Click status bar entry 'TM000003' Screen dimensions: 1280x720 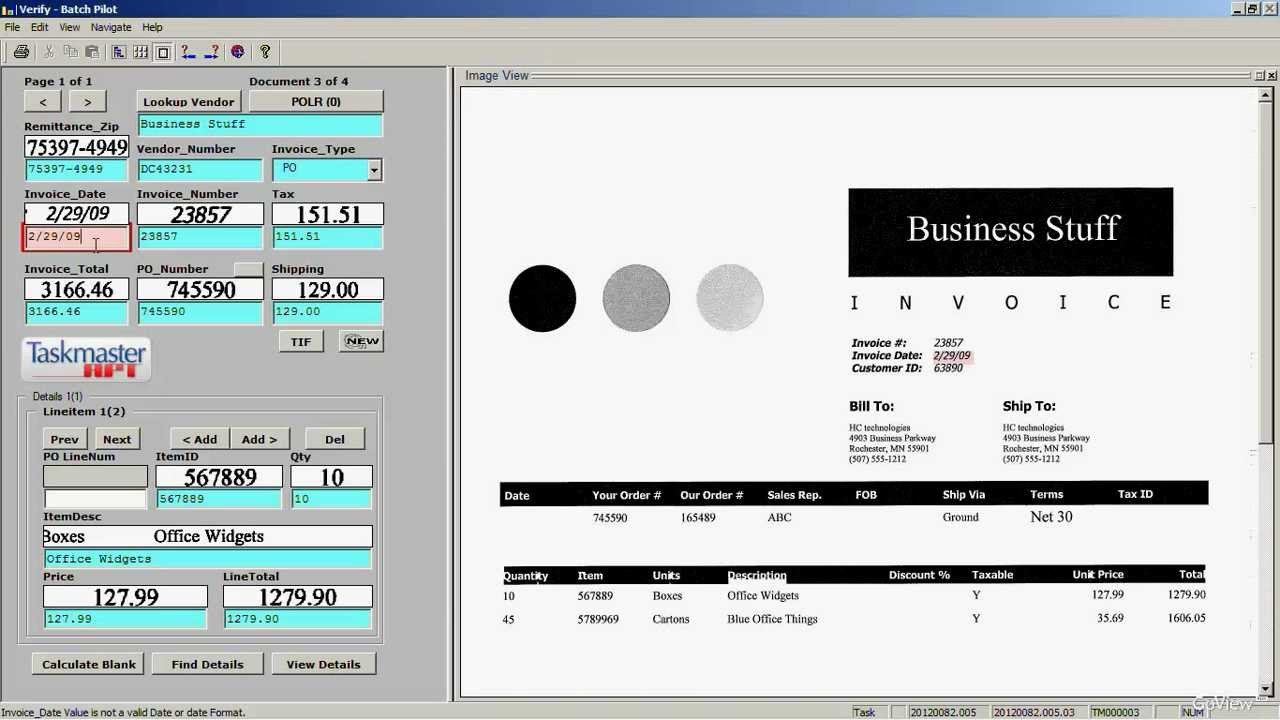[1115, 712]
